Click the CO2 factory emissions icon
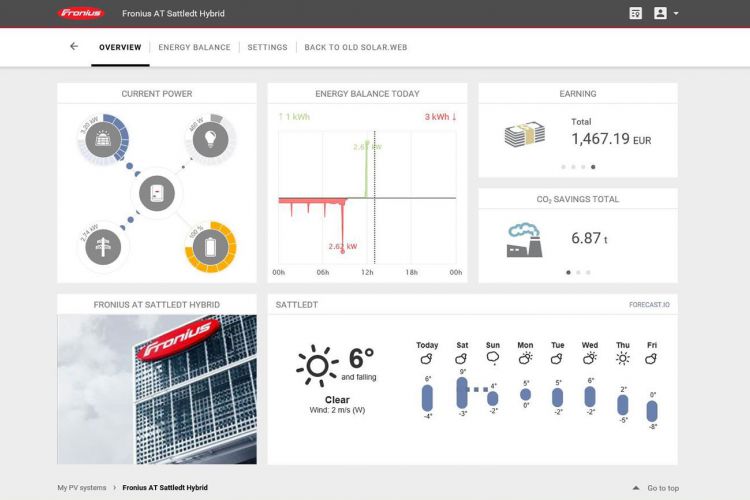750x500 pixels. coord(524,239)
